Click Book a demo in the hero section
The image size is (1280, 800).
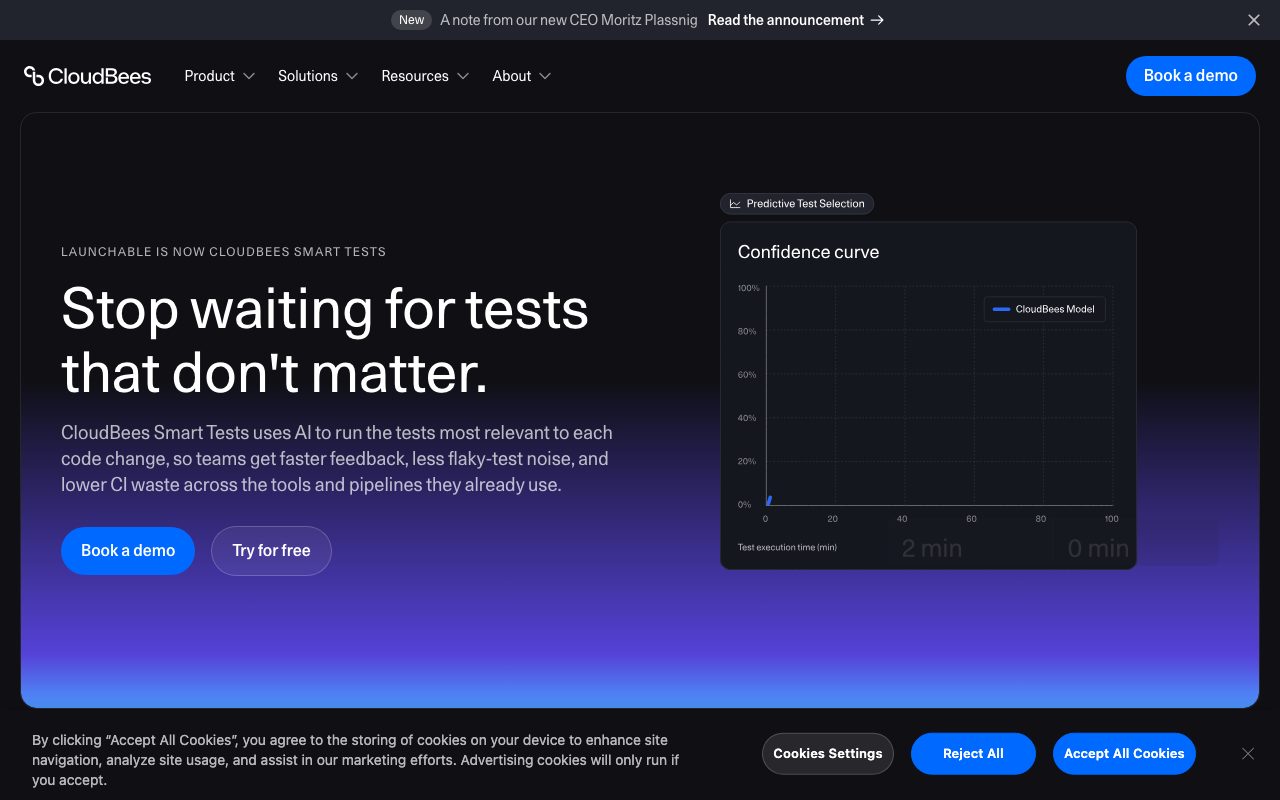[128, 551]
